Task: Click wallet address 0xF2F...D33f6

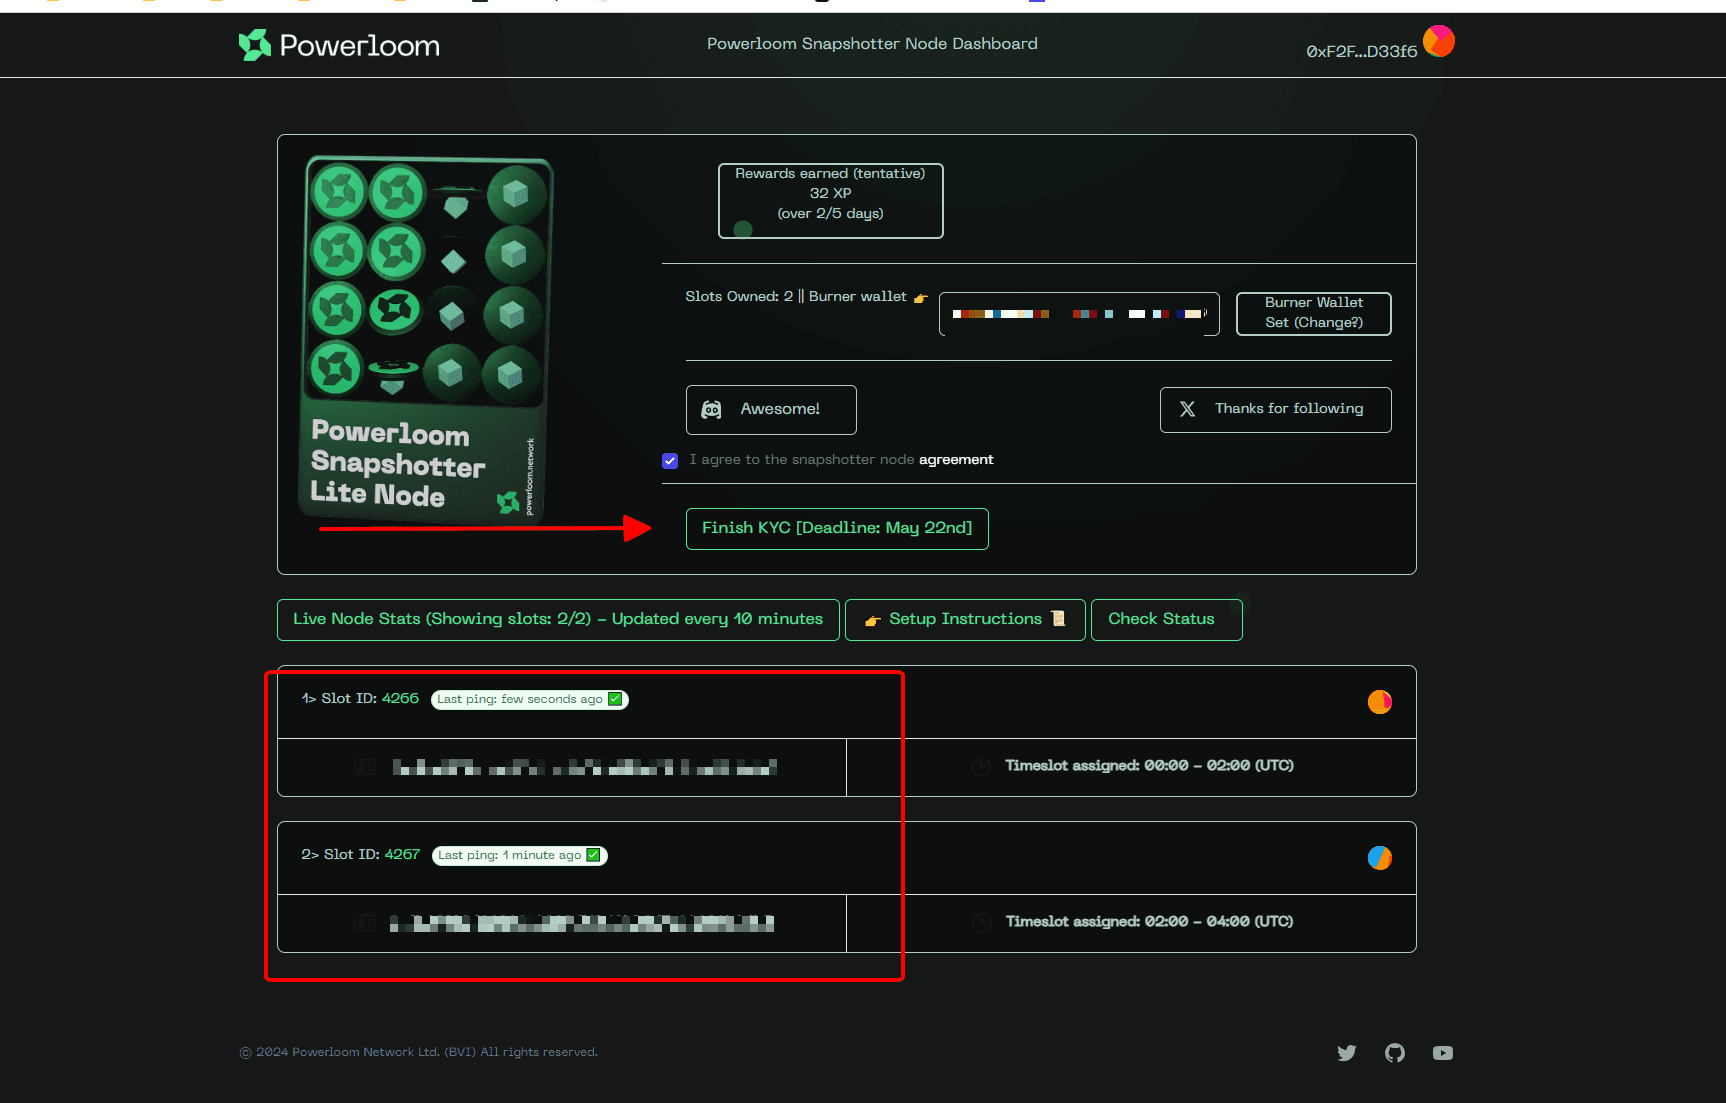Action: point(1361,51)
